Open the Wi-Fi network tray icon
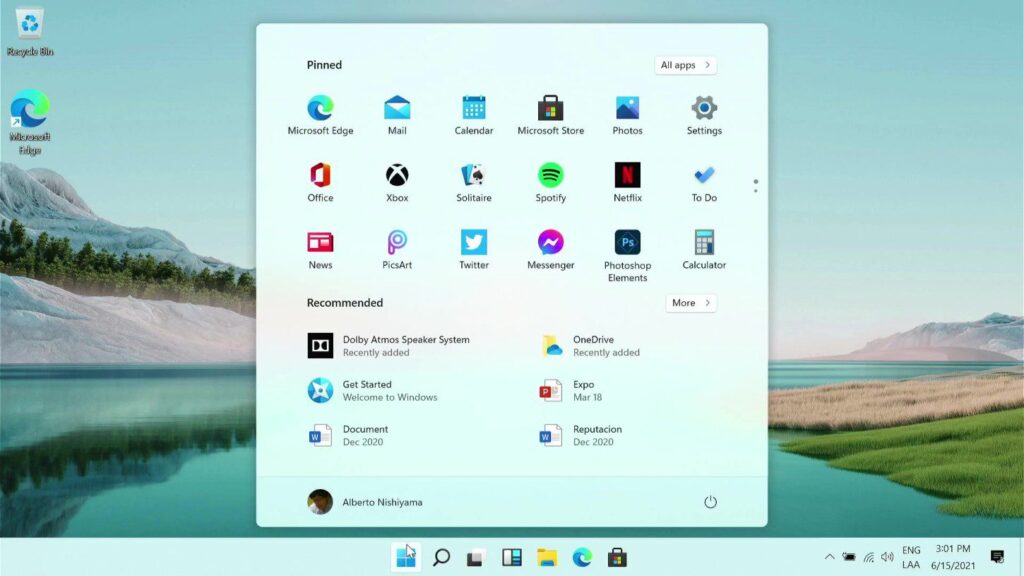 pos(869,557)
